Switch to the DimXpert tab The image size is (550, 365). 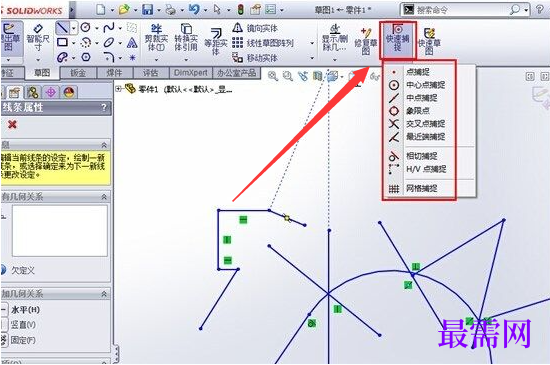(x=191, y=73)
